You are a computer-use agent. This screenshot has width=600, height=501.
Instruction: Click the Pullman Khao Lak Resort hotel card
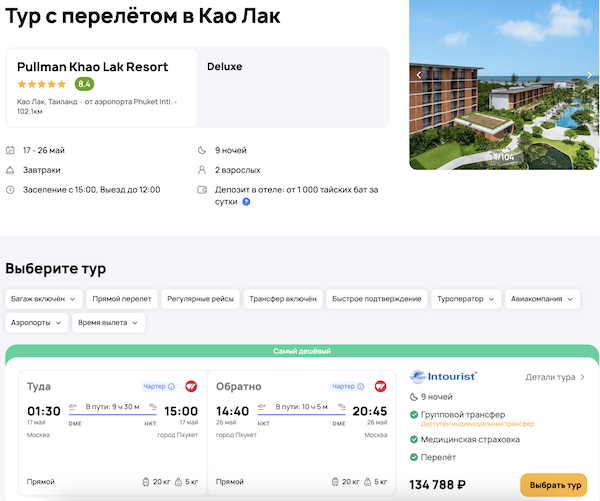[x=102, y=86]
